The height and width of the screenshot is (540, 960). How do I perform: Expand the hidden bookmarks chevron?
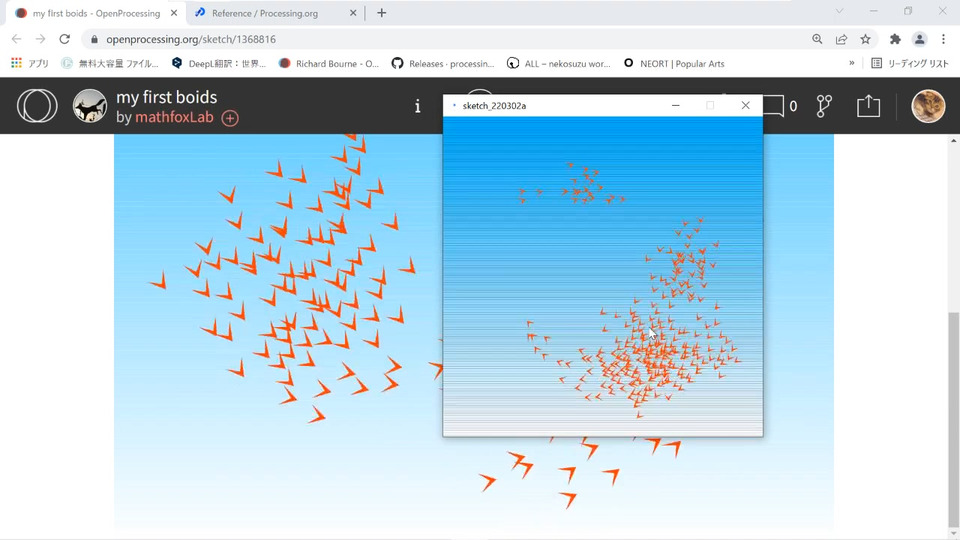click(x=852, y=63)
